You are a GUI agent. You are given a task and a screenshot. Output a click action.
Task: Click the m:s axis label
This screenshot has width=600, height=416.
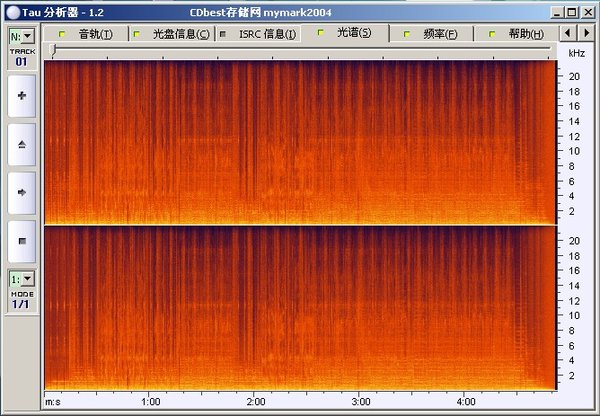click(53, 402)
